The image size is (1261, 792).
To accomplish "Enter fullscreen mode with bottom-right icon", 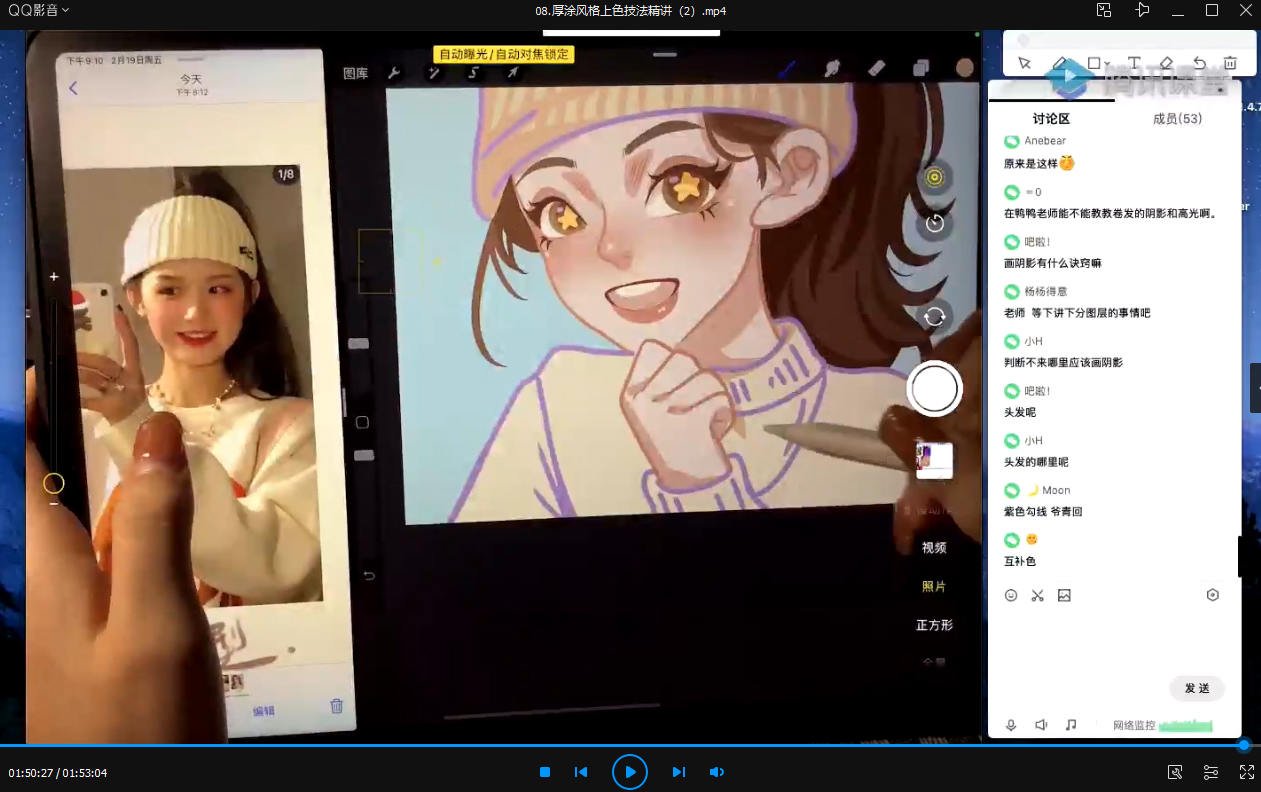I will tap(1247, 772).
